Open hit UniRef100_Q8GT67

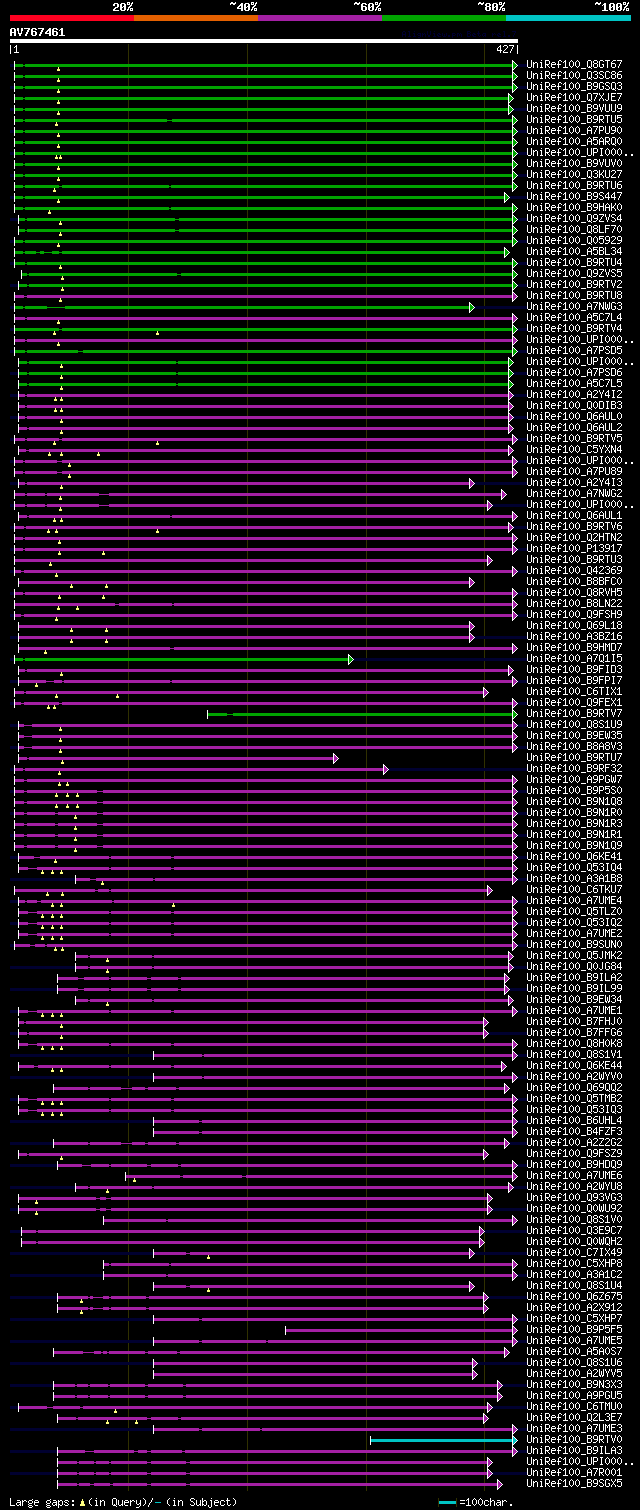574,64
